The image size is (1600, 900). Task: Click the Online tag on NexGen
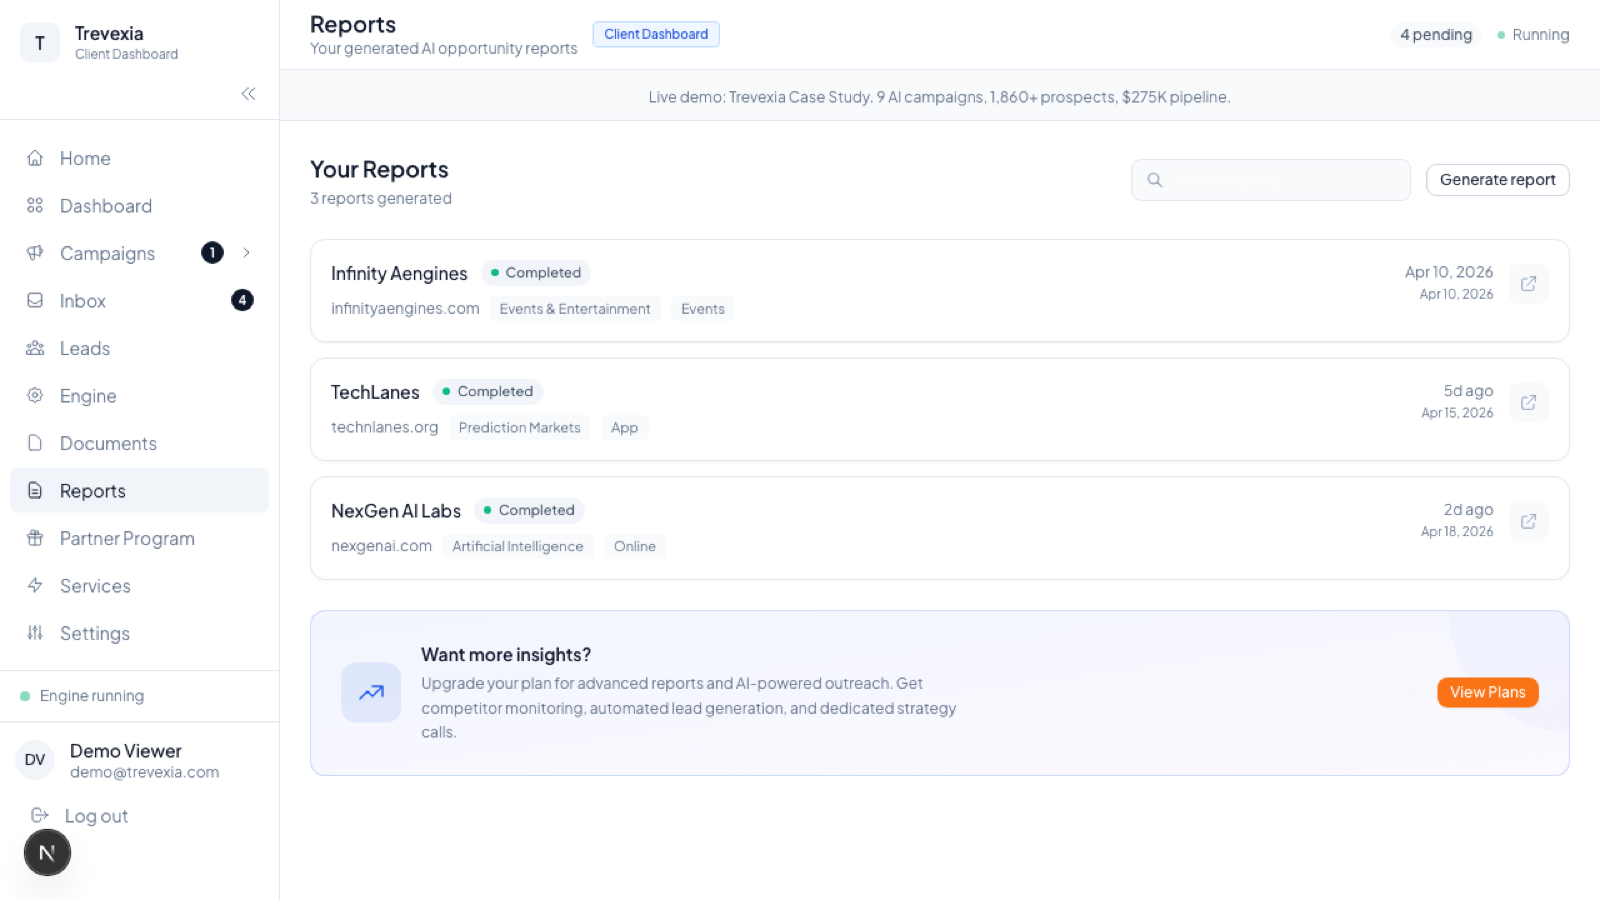click(x=635, y=546)
